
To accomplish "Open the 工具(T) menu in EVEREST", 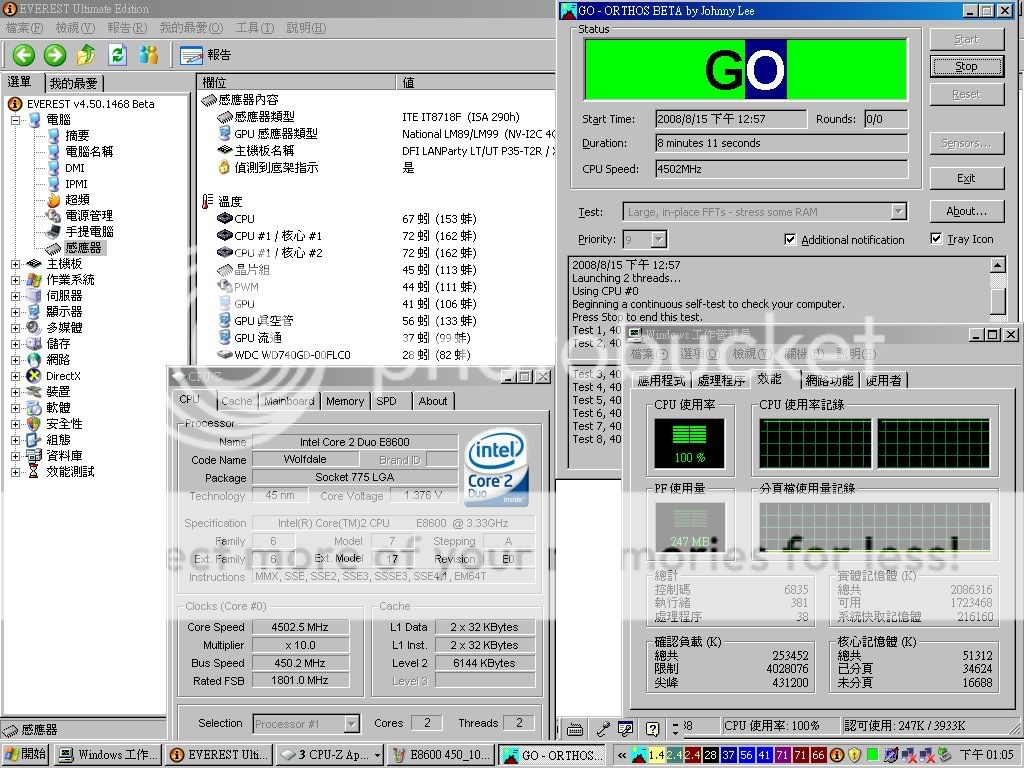I will click(254, 27).
